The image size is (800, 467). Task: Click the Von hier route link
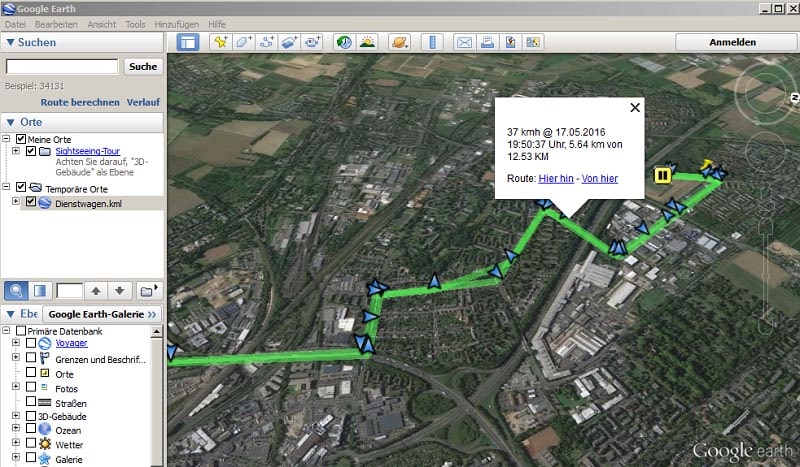[599, 178]
